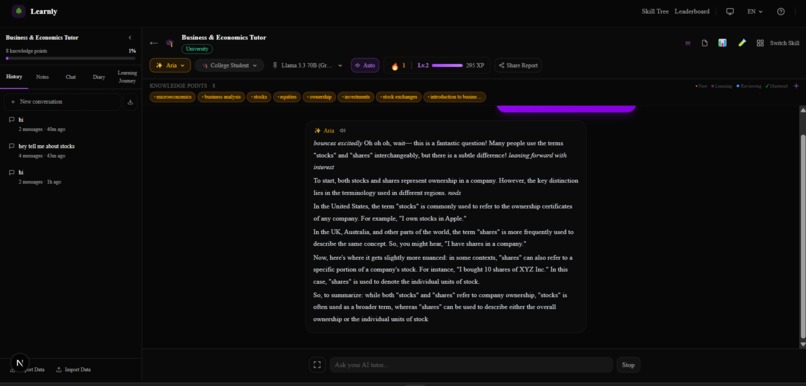The image size is (806, 386).
Task: Click the purple plus icon after Mastered
Action: click(796, 86)
